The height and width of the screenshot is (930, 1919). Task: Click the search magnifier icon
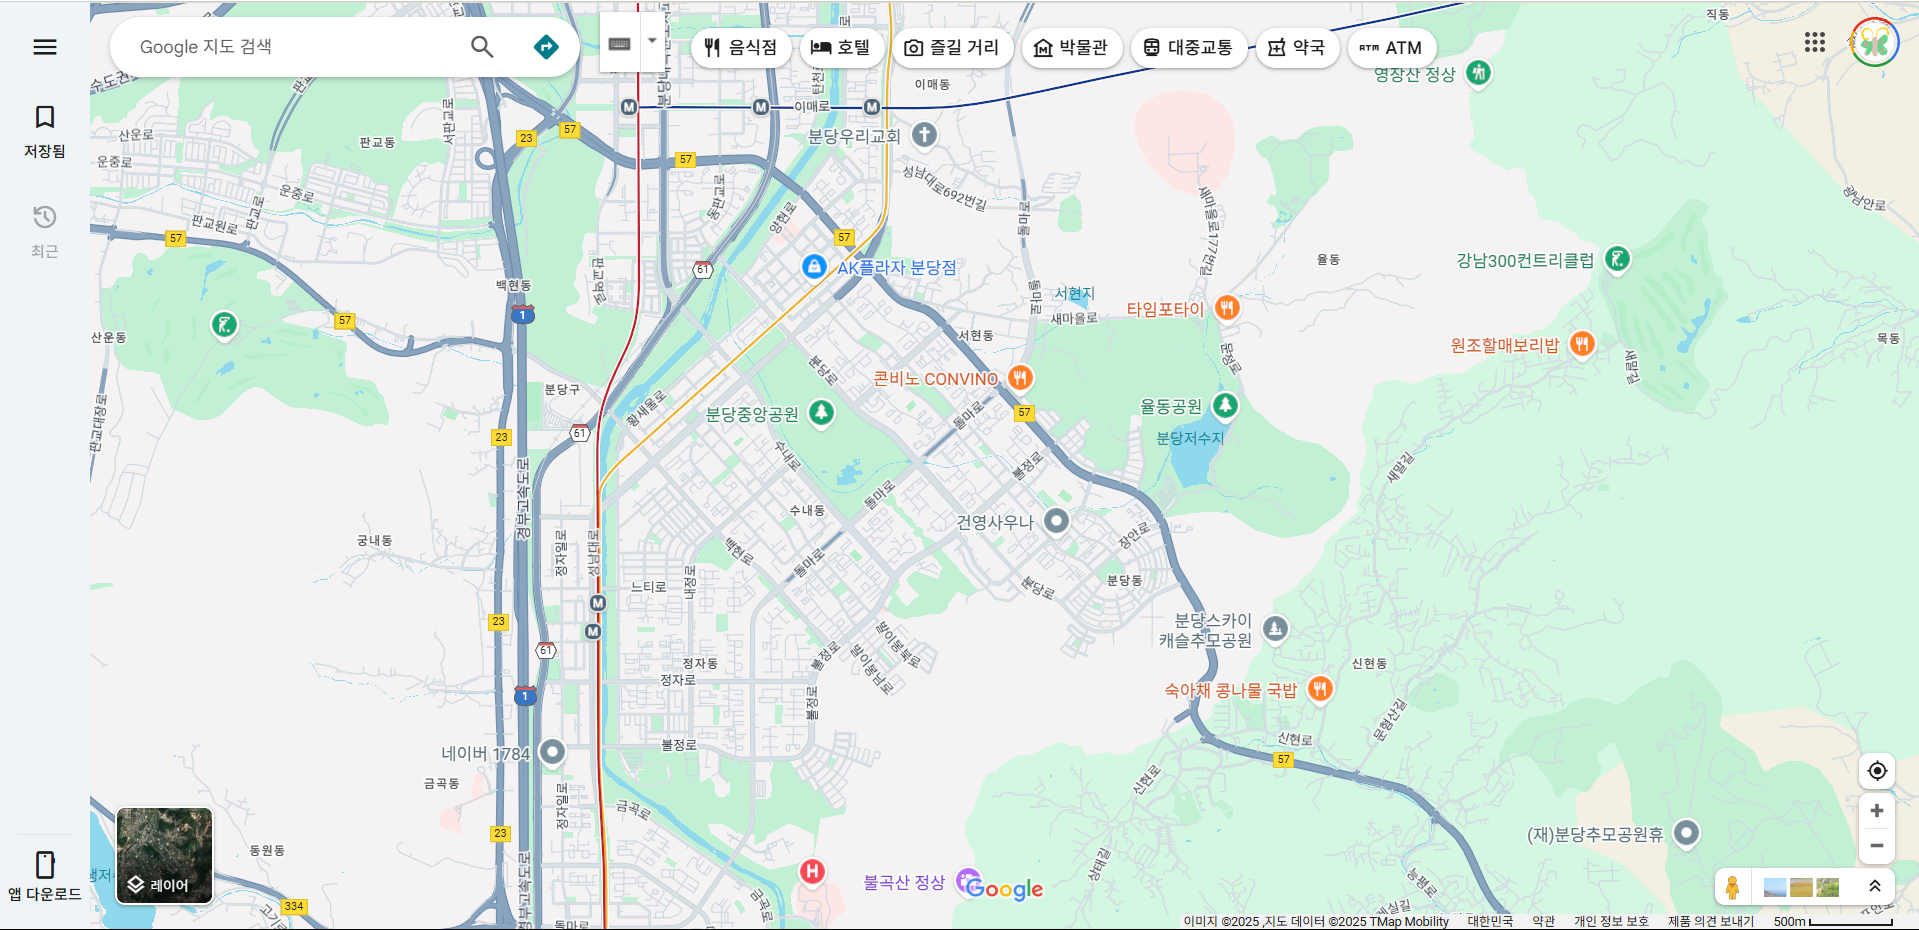pyautogui.click(x=482, y=47)
